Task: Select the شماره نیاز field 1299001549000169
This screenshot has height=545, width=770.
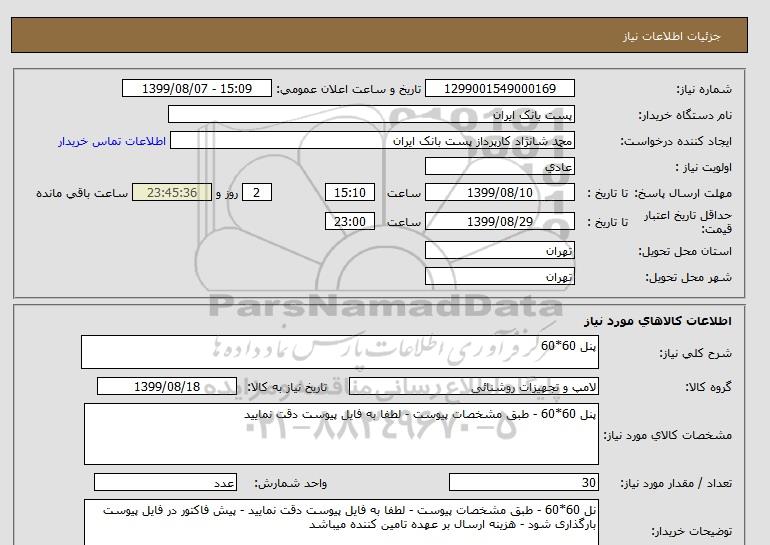Action: tap(499, 88)
